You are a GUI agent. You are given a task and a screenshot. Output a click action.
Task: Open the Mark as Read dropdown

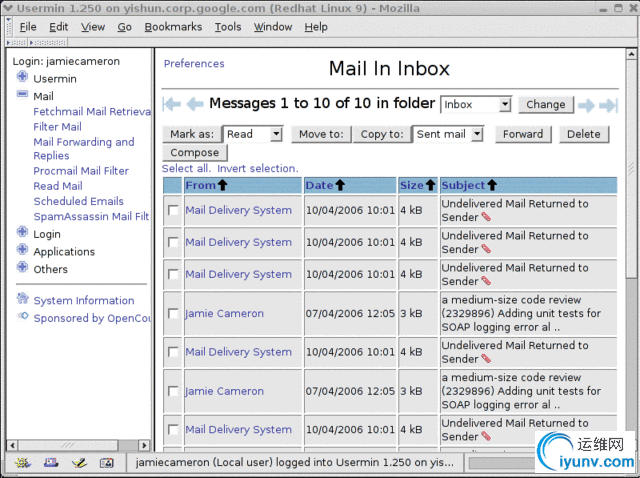pos(253,134)
